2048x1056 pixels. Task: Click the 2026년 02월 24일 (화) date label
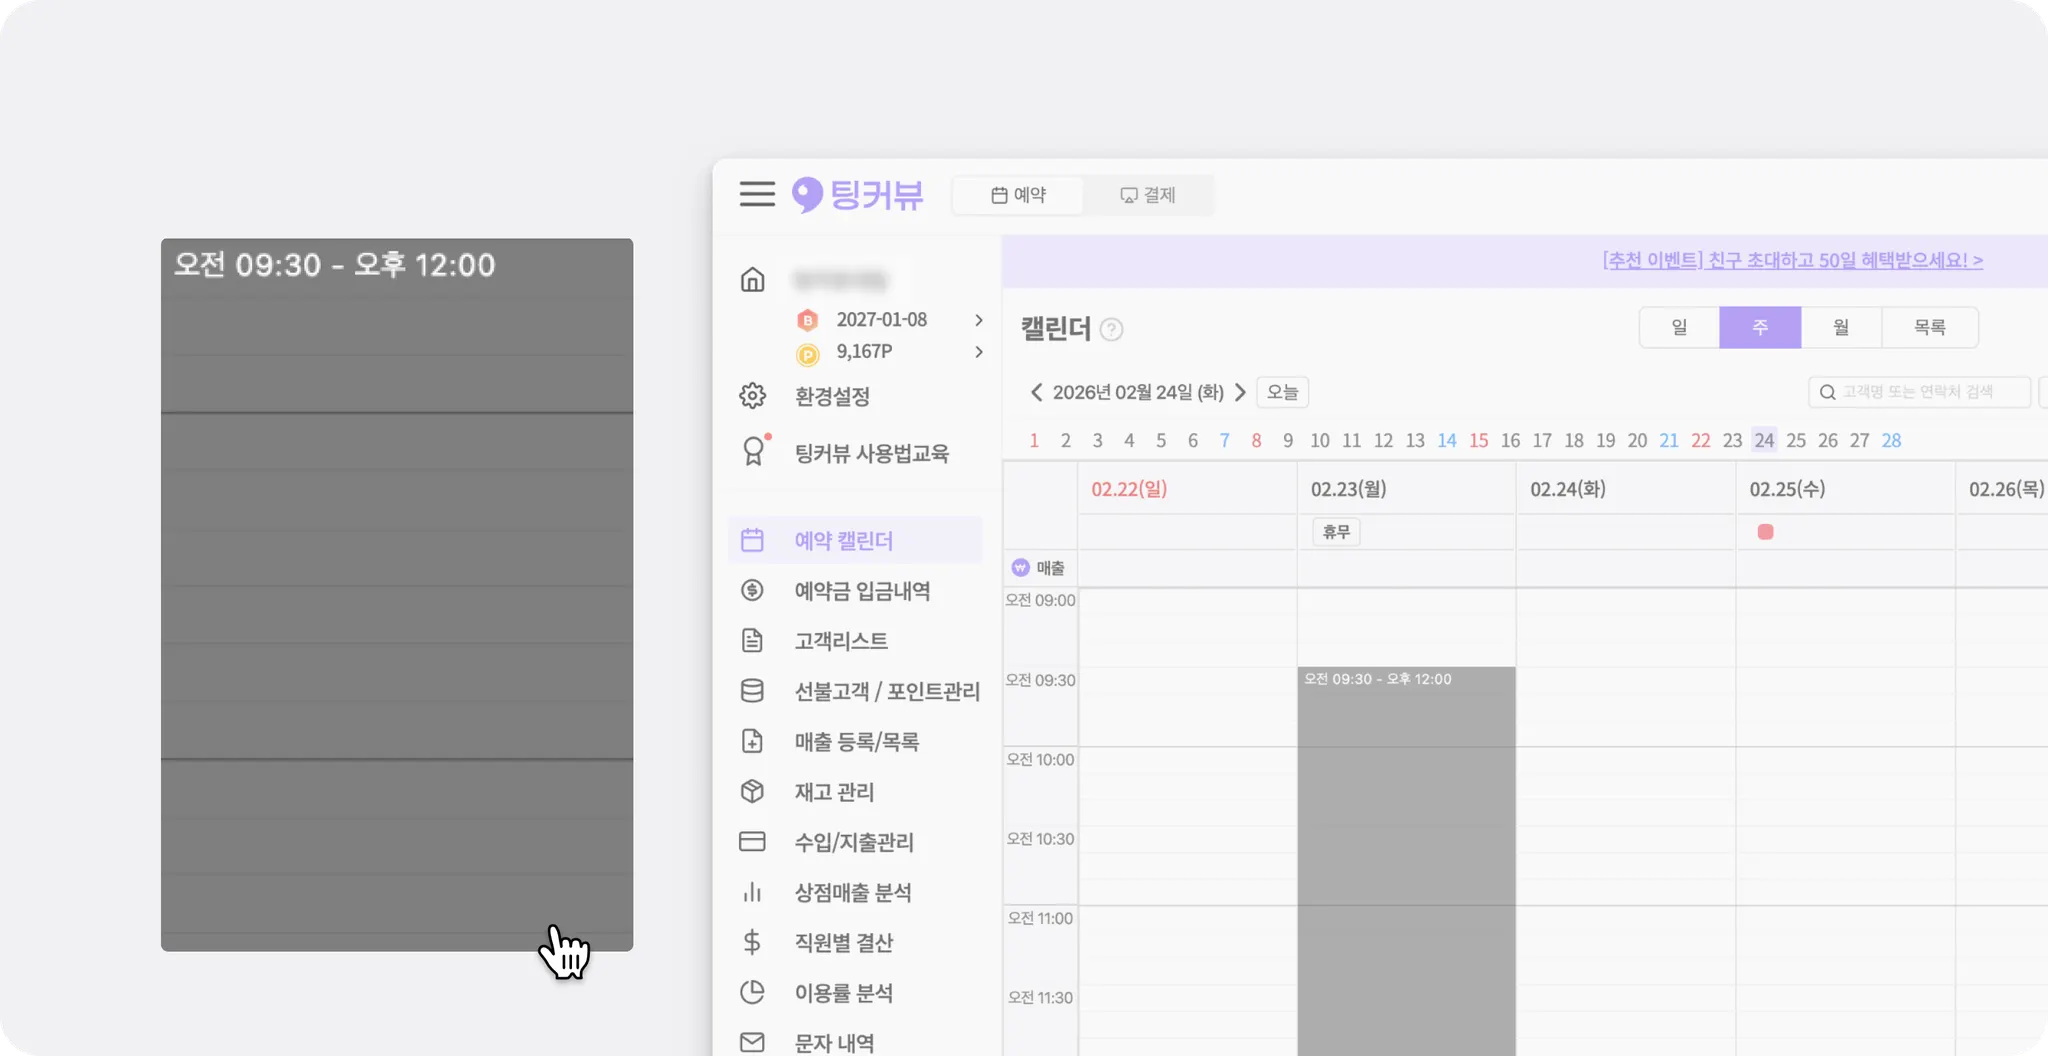click(x=1138, y=392)
